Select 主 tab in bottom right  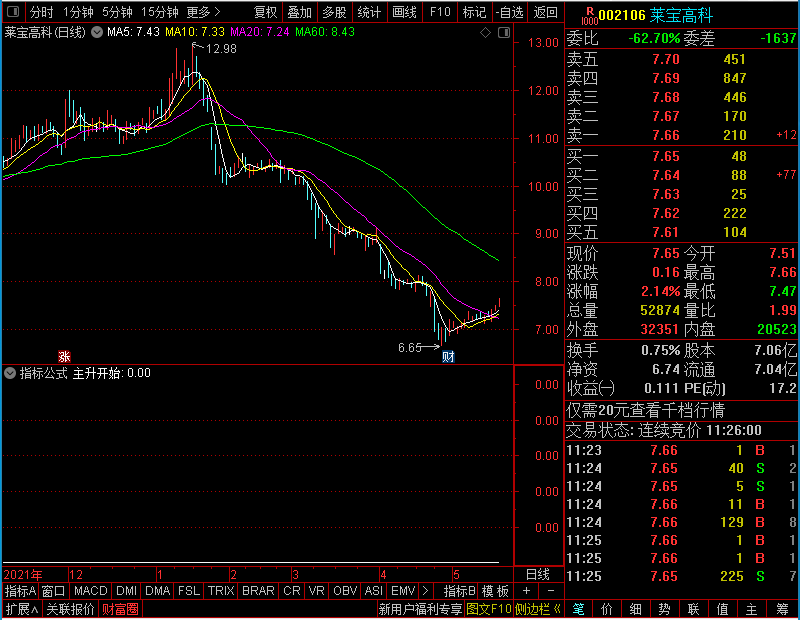752,609
